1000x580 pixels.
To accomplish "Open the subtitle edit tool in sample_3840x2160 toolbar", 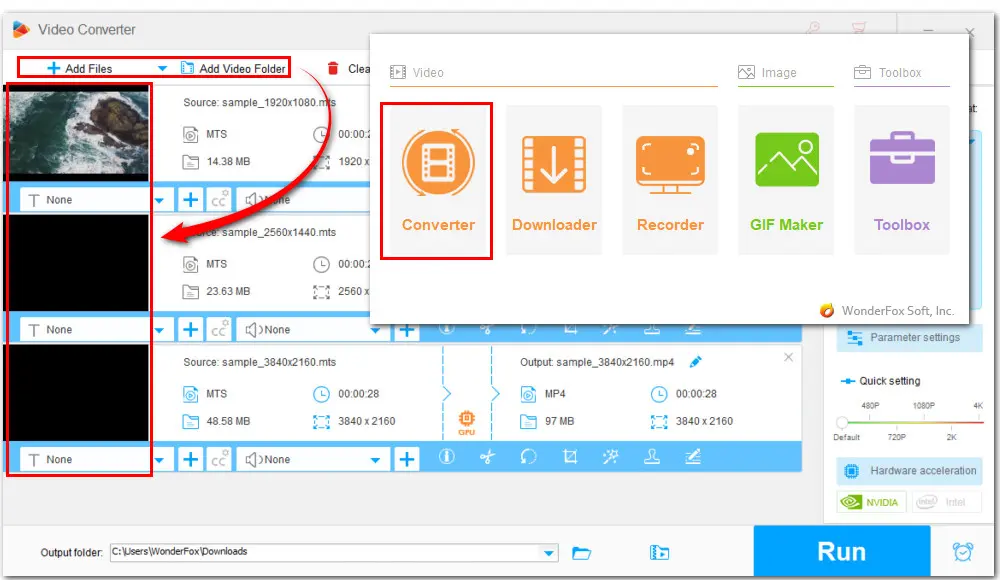I will click(x=693, y=457).
